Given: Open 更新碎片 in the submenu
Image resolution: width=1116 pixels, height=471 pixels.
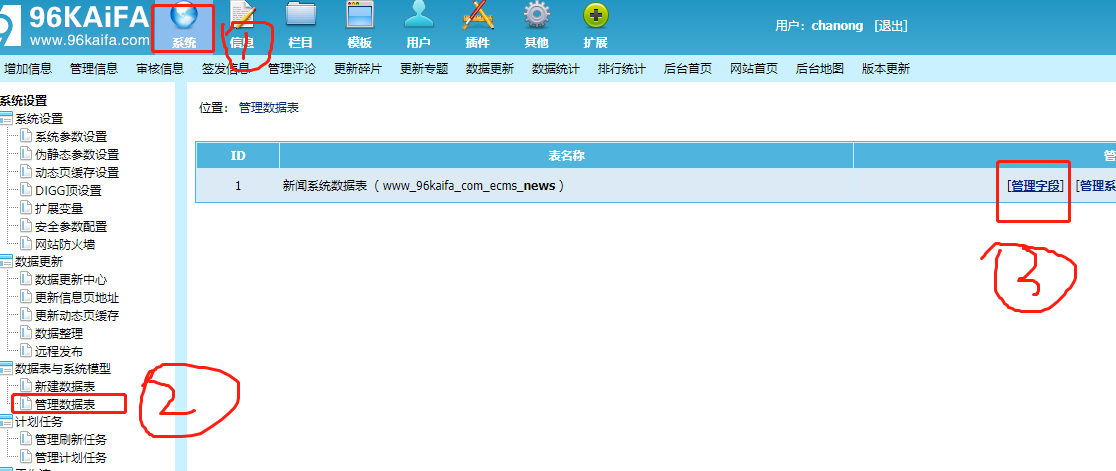Looking at the screenshot, I should (358, 69).
